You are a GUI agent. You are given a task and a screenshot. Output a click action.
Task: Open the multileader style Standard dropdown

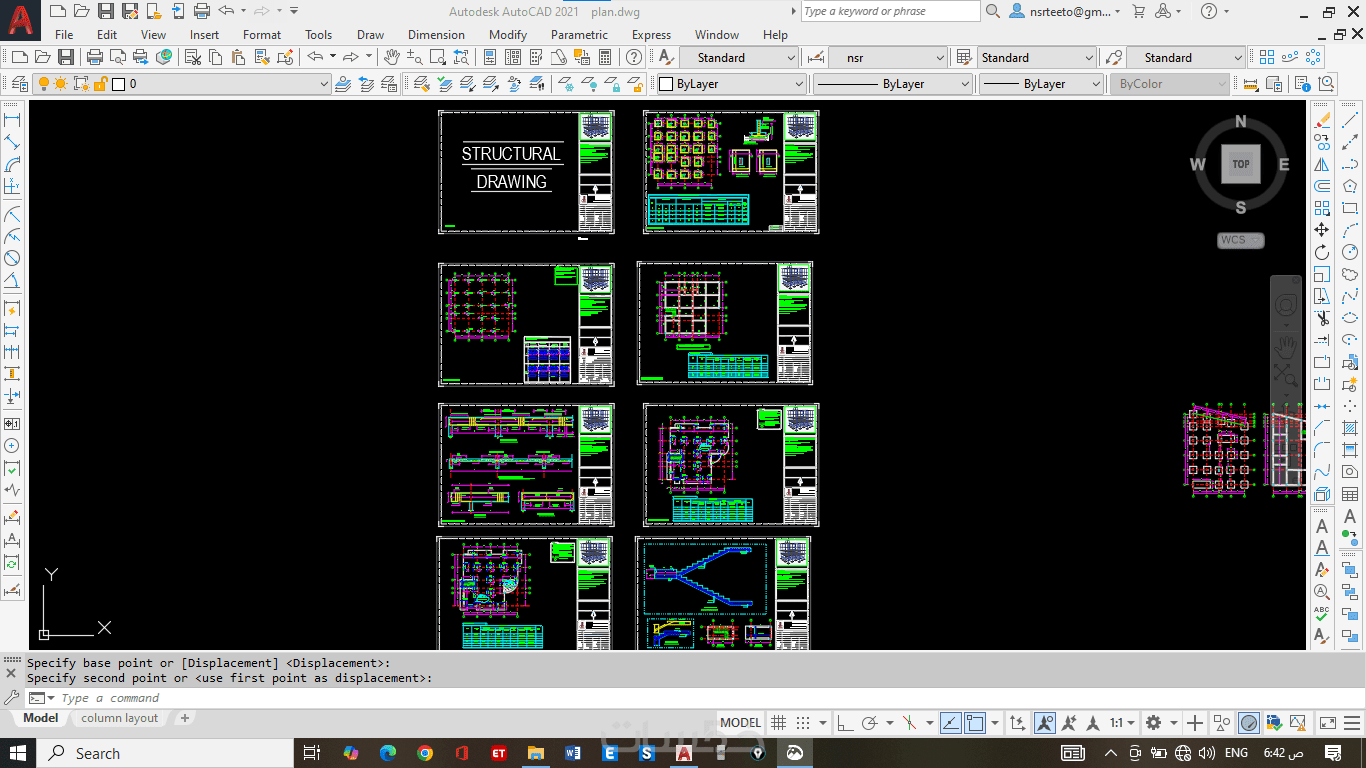click(x=1185, y=57)
